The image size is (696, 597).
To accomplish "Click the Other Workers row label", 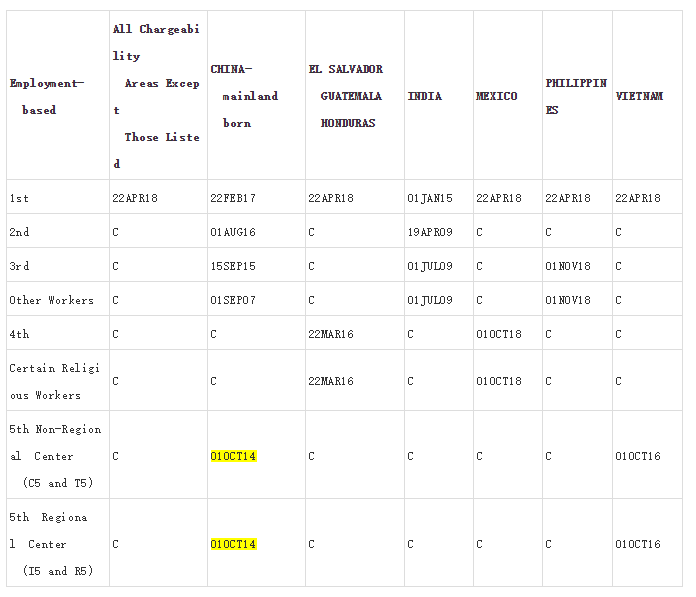I will 51,300.
